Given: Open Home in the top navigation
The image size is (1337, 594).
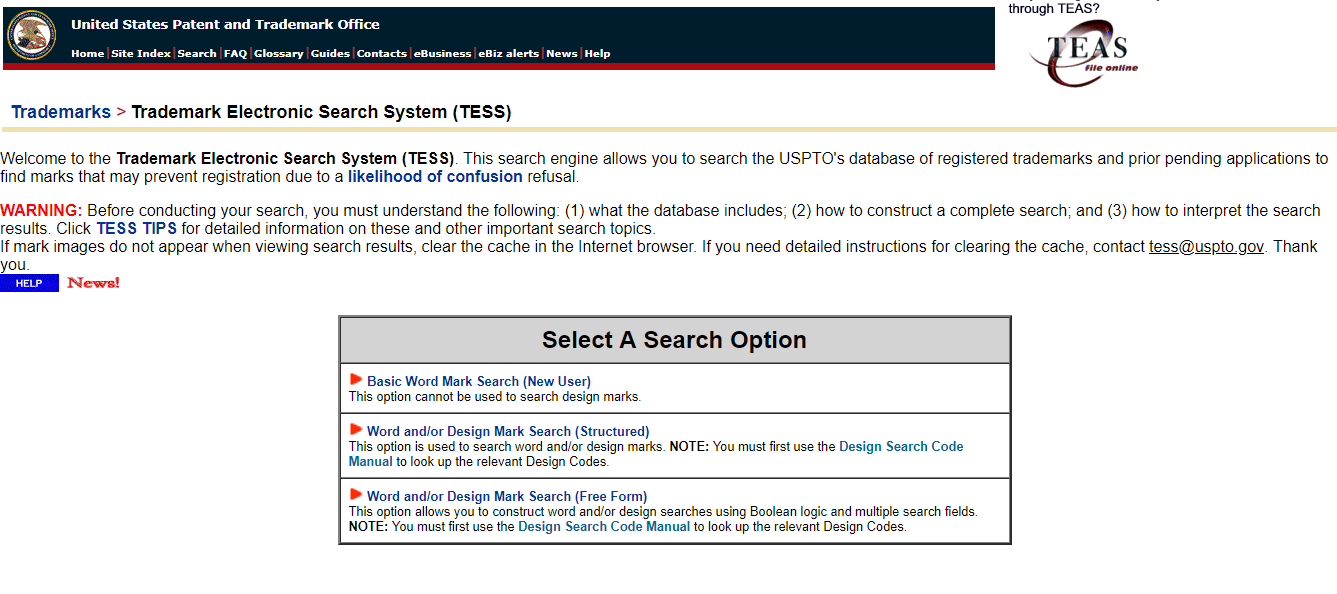Looking at the screenshot, I should pos(87,54).
